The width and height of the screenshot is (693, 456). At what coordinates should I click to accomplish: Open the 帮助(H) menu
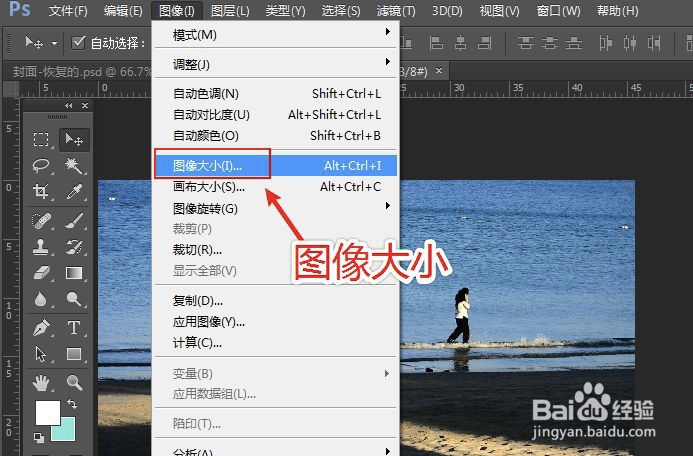(617, 11)
